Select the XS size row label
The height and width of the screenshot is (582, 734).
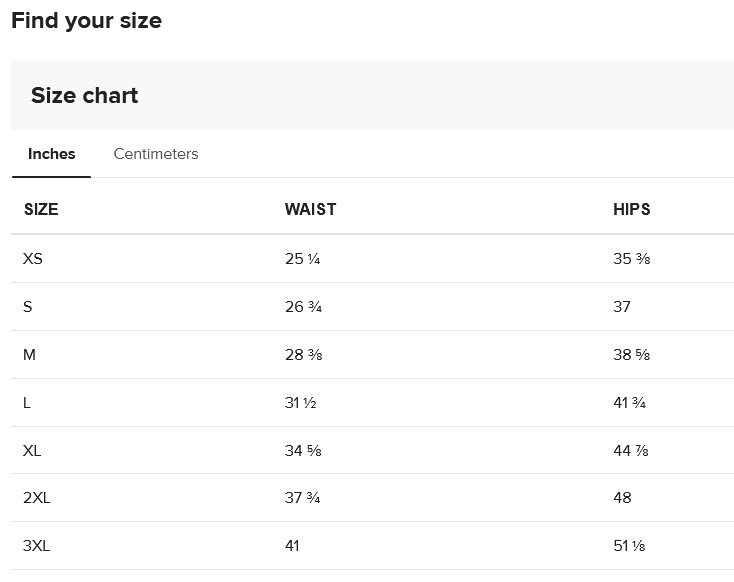coord(33,259)
